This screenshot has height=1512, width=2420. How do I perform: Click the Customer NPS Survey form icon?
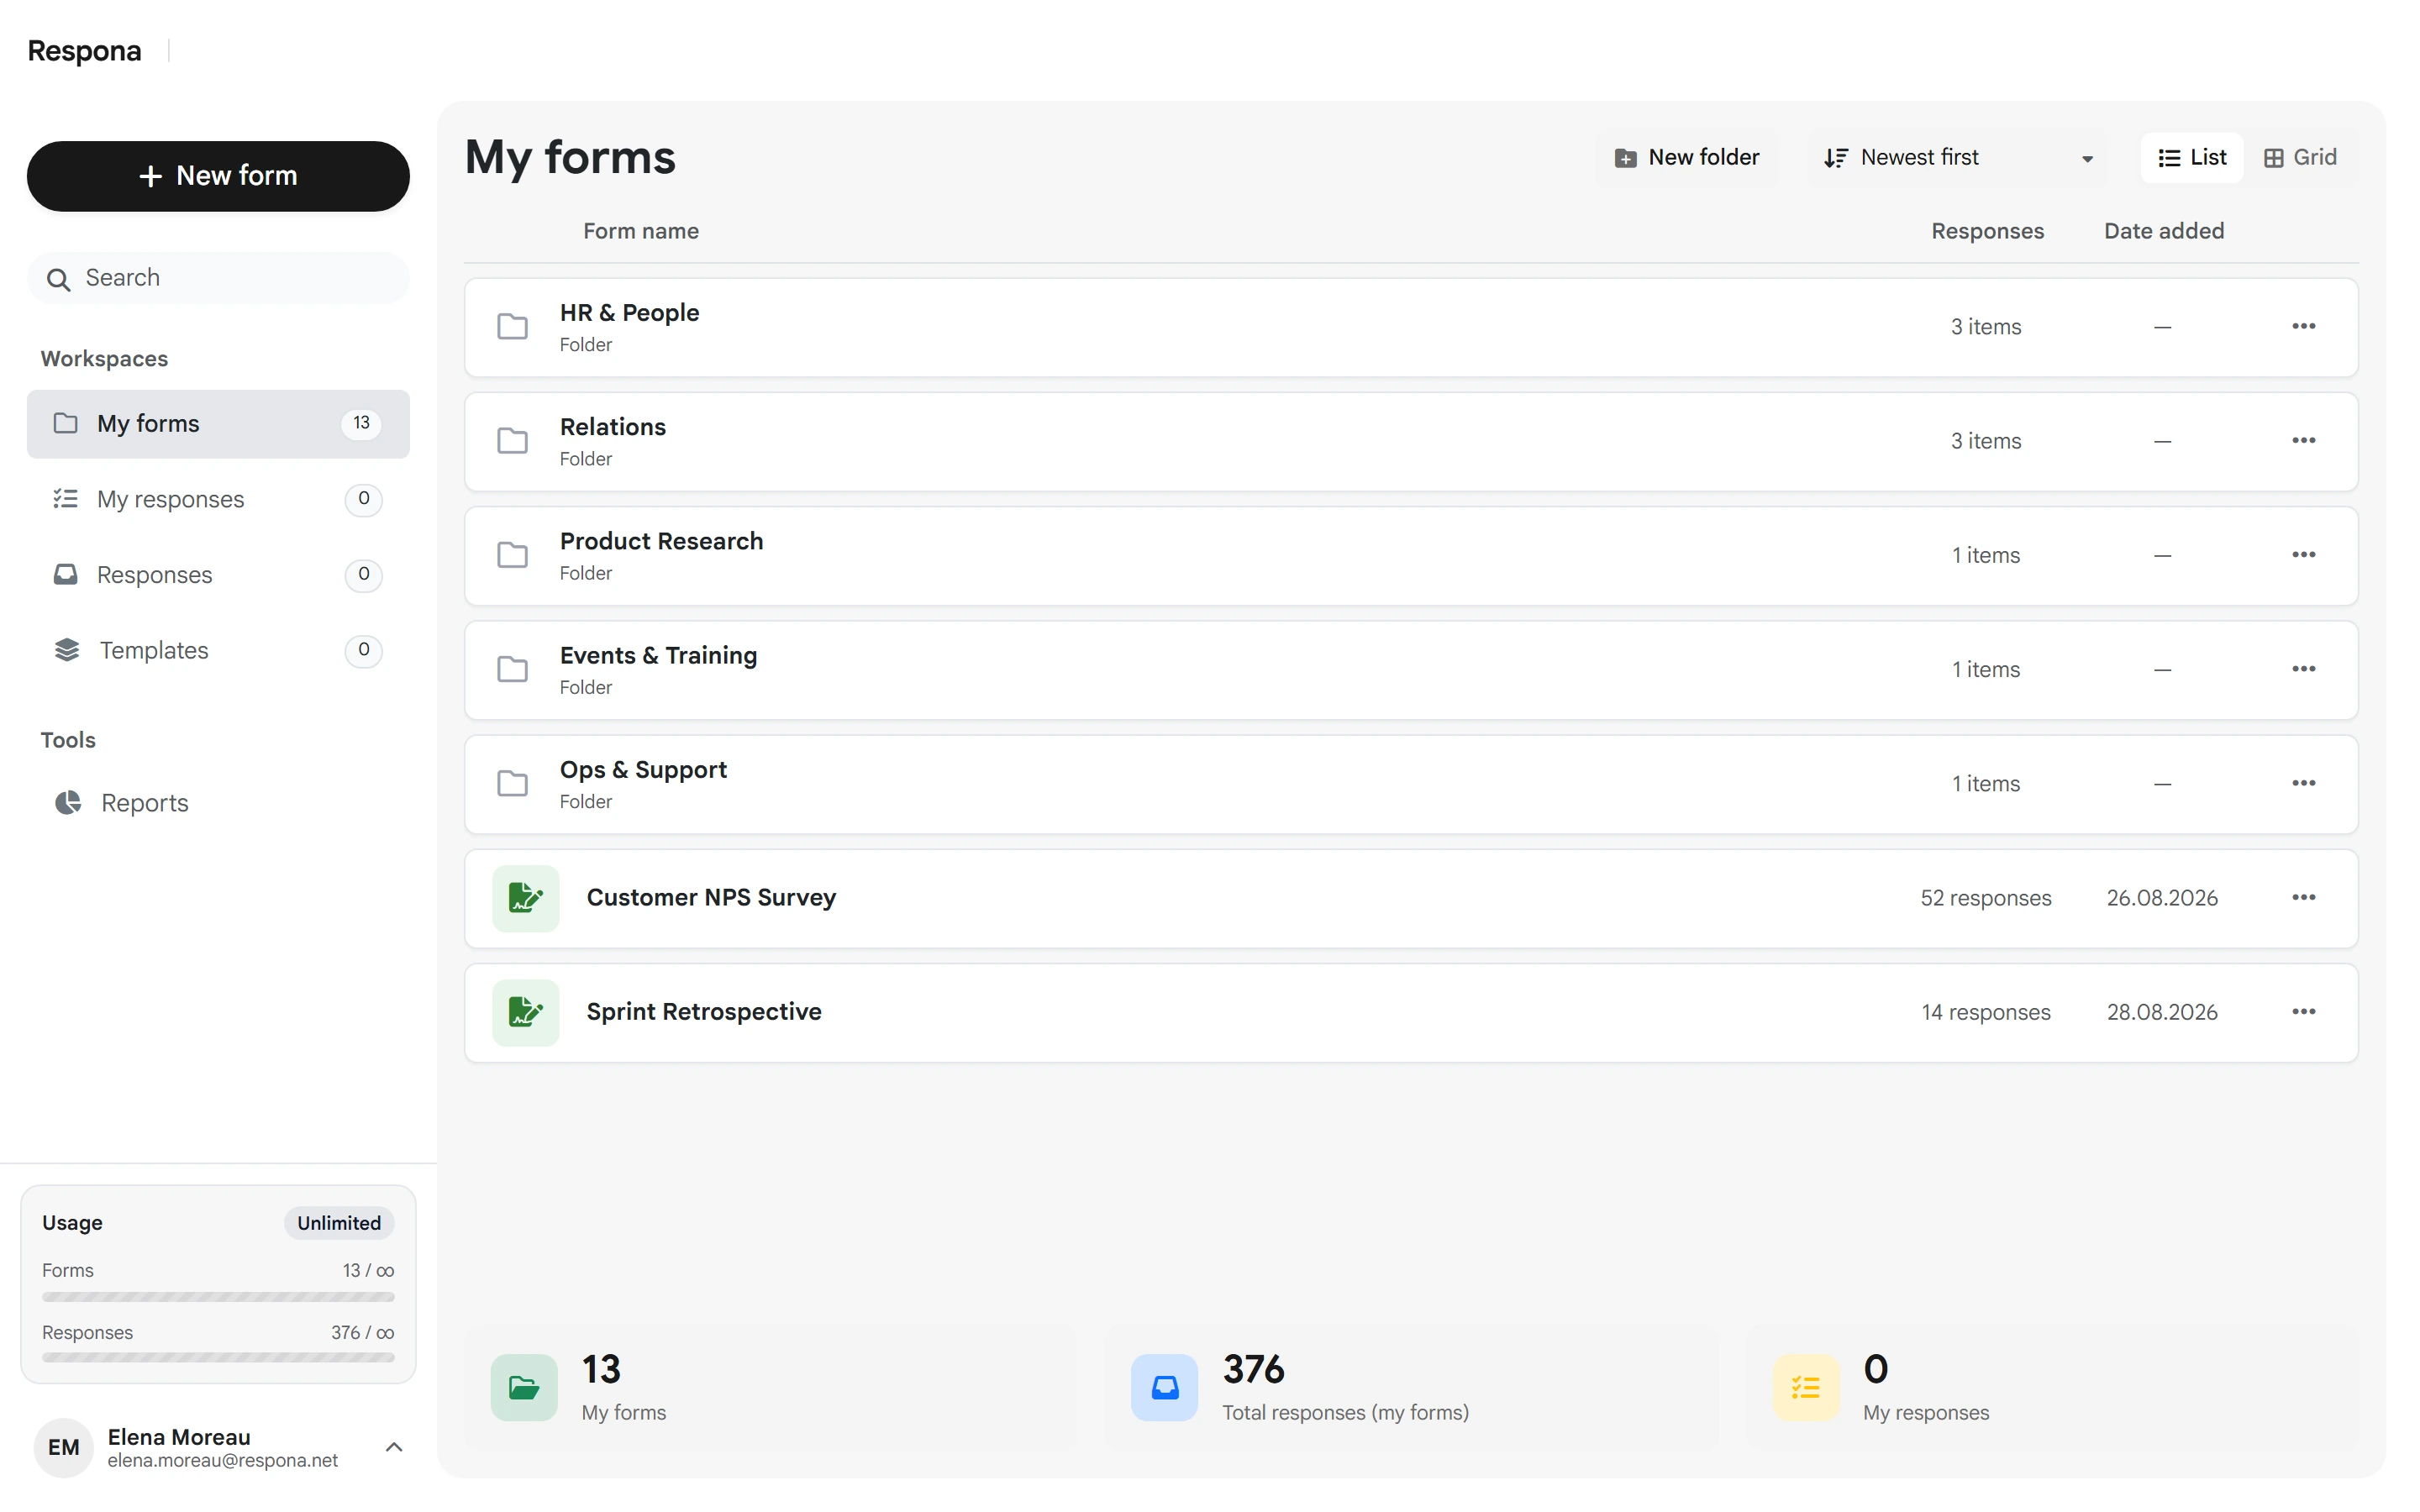[x=525, y=898]
